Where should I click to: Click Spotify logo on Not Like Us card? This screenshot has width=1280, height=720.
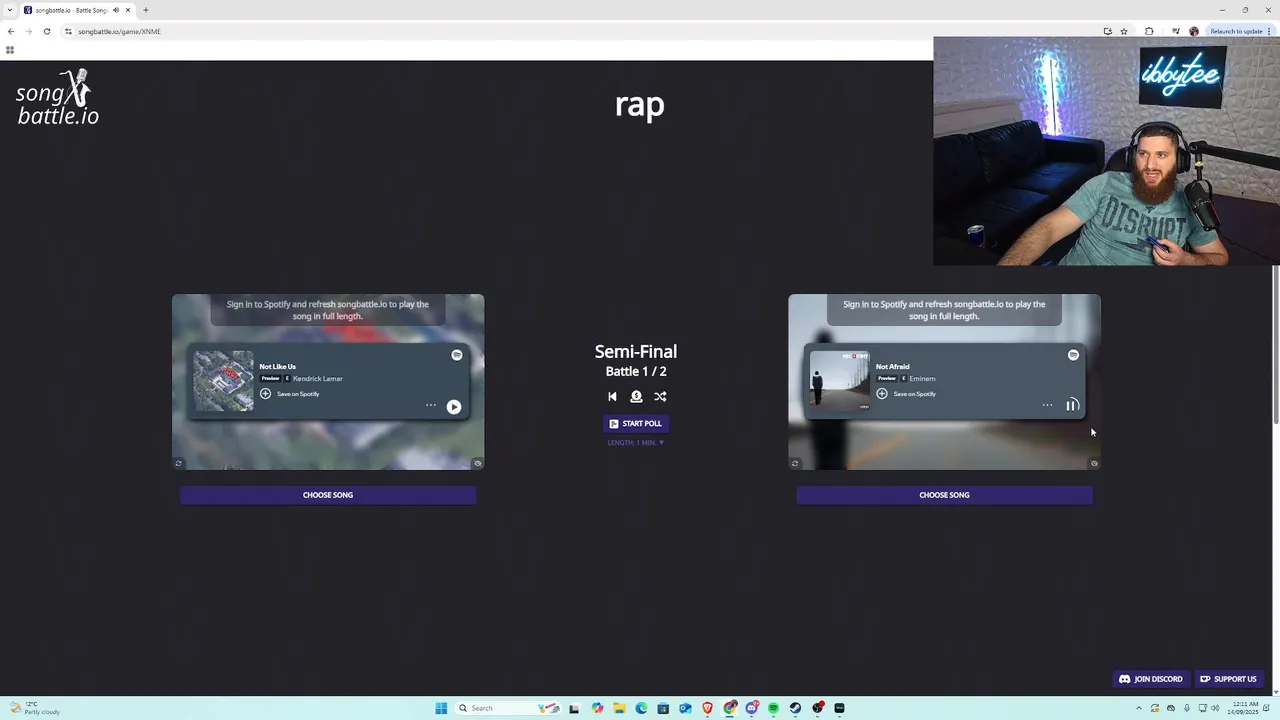click(x=456, y=355)
